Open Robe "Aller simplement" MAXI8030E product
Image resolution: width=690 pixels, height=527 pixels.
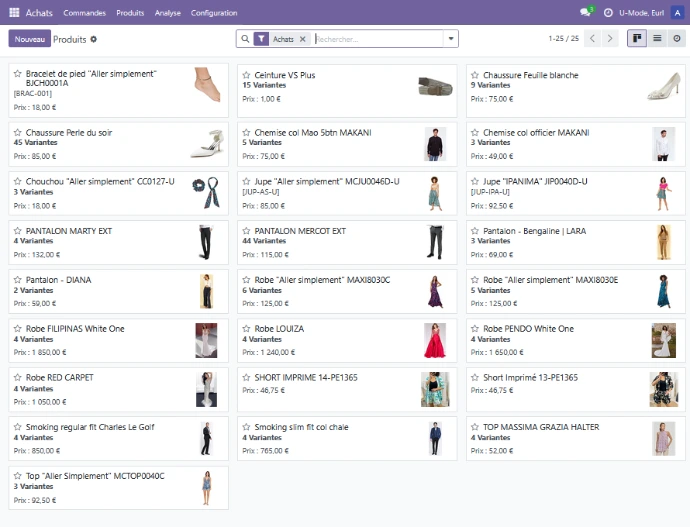pos(576,291)
